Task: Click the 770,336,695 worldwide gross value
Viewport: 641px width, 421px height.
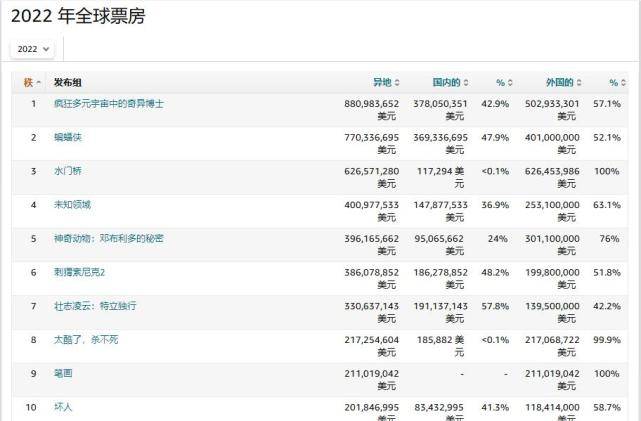Action: [x=372, y=137]
